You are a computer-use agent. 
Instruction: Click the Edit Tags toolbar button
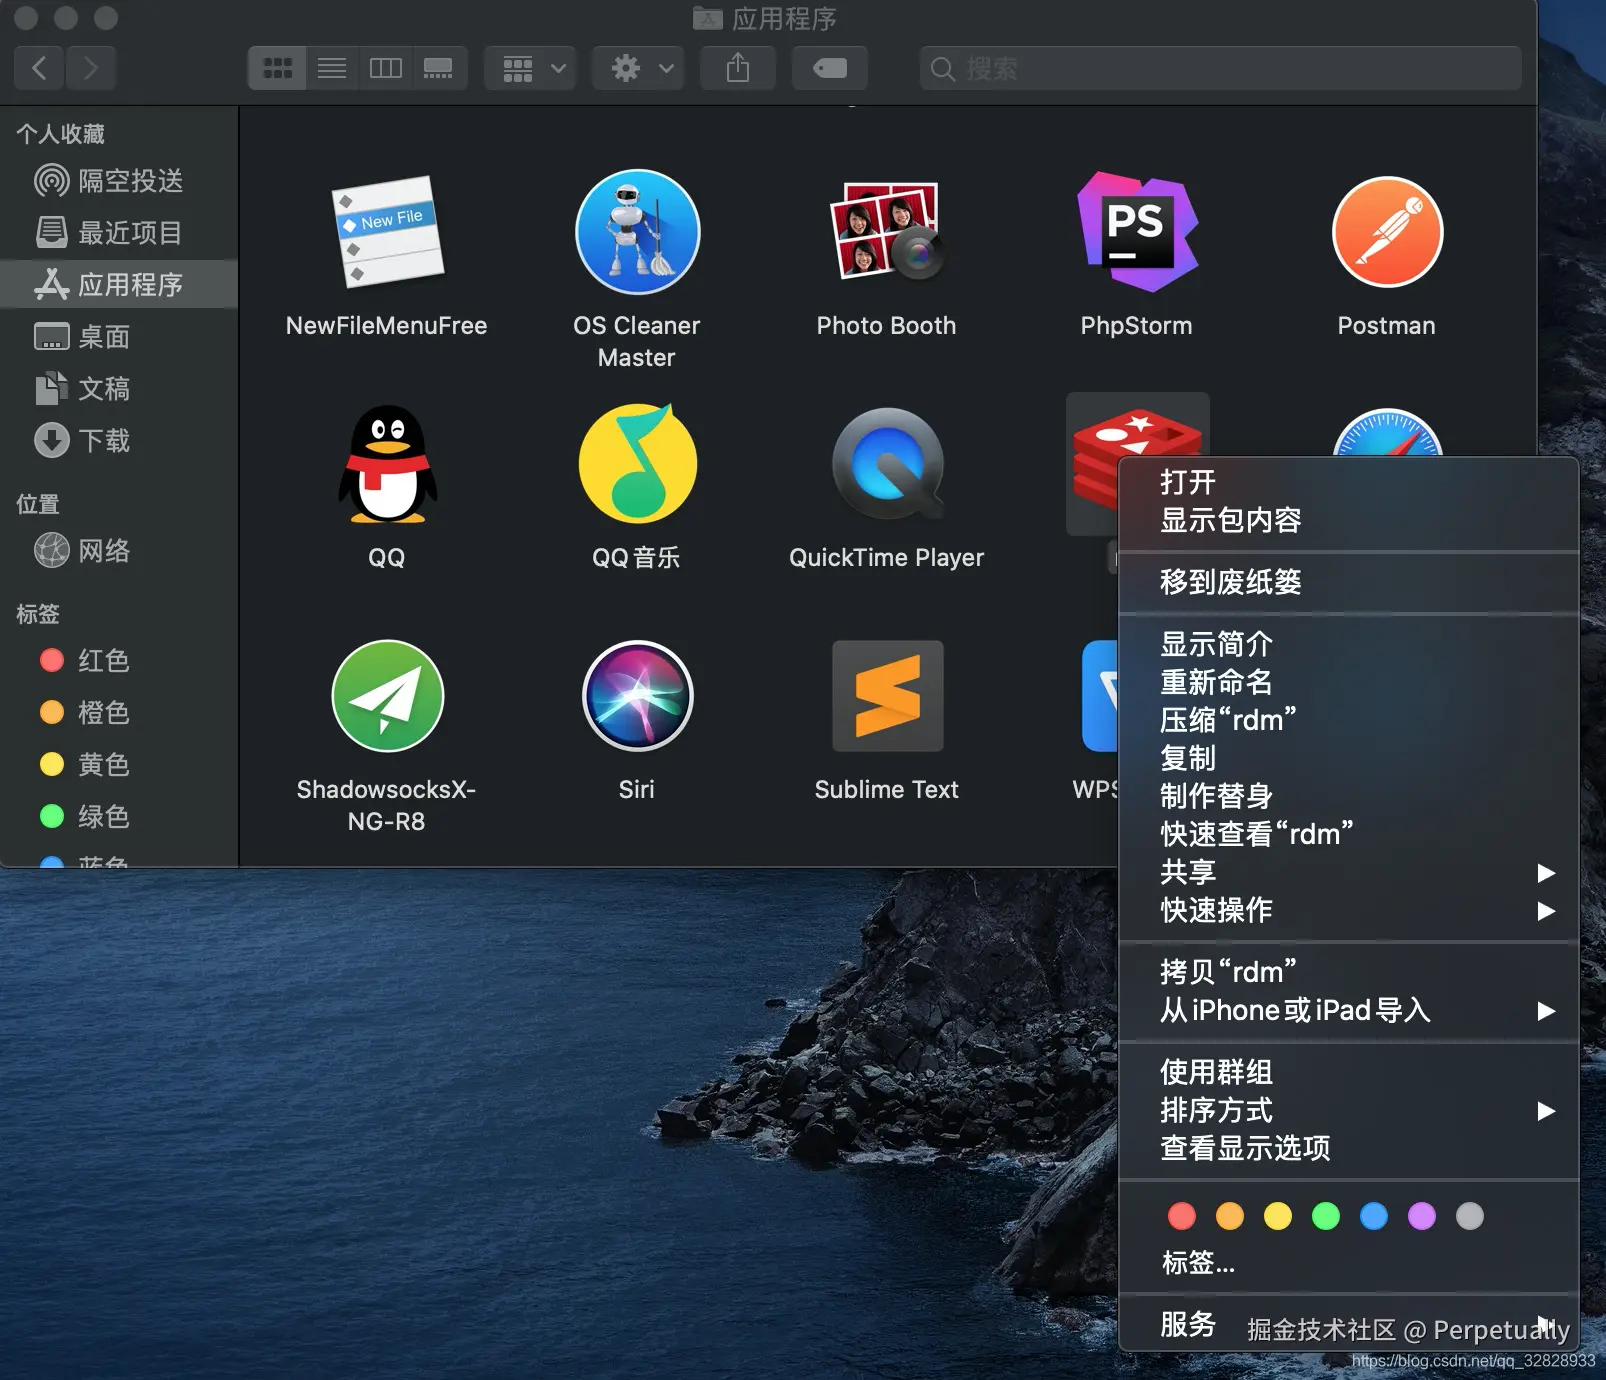(830, 68)
